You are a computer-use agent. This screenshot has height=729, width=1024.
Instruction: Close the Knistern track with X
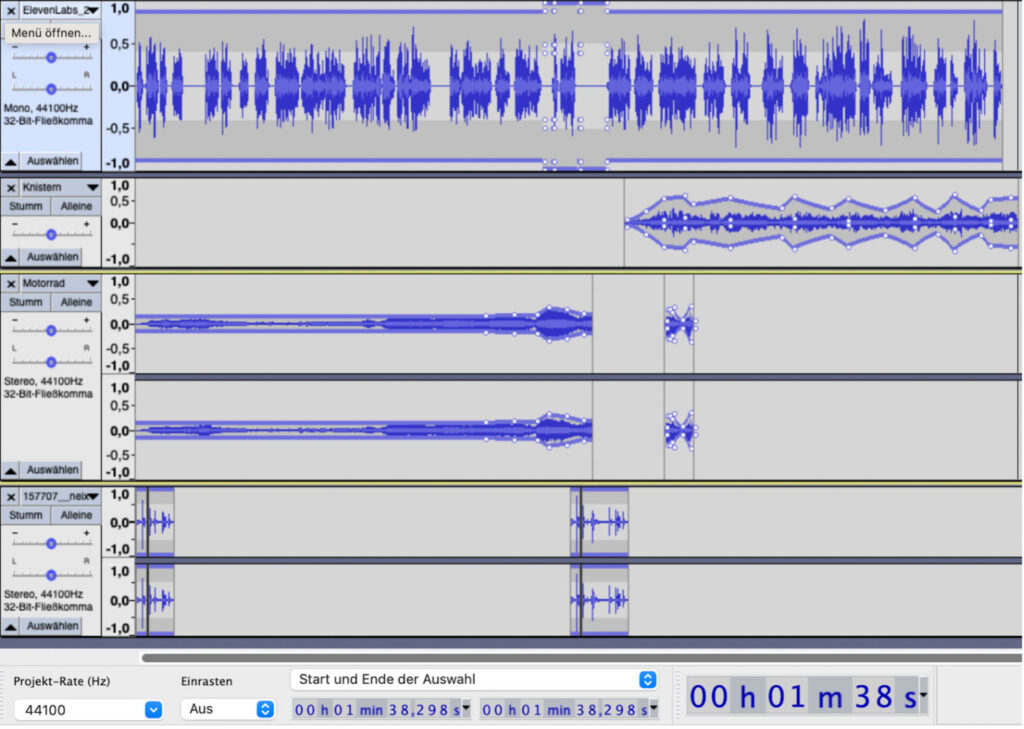11,187
